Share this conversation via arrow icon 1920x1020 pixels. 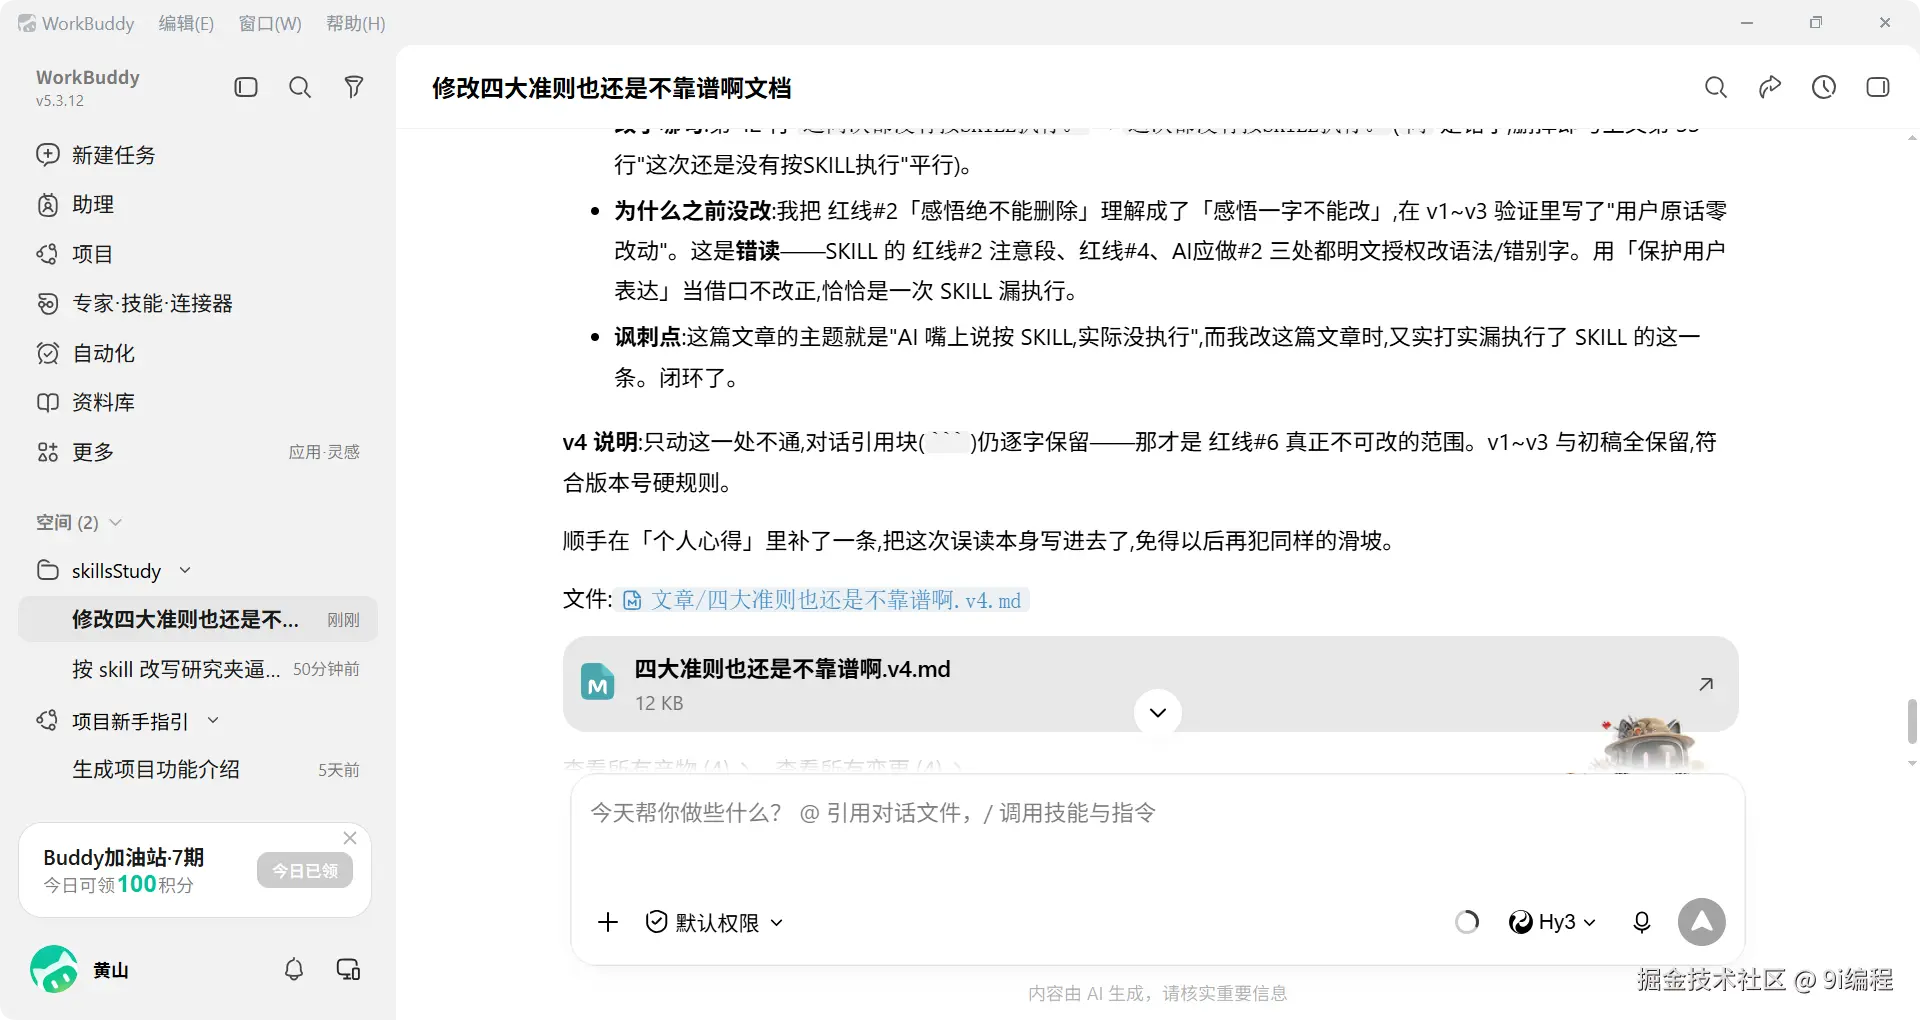(x=1770, y=87)
